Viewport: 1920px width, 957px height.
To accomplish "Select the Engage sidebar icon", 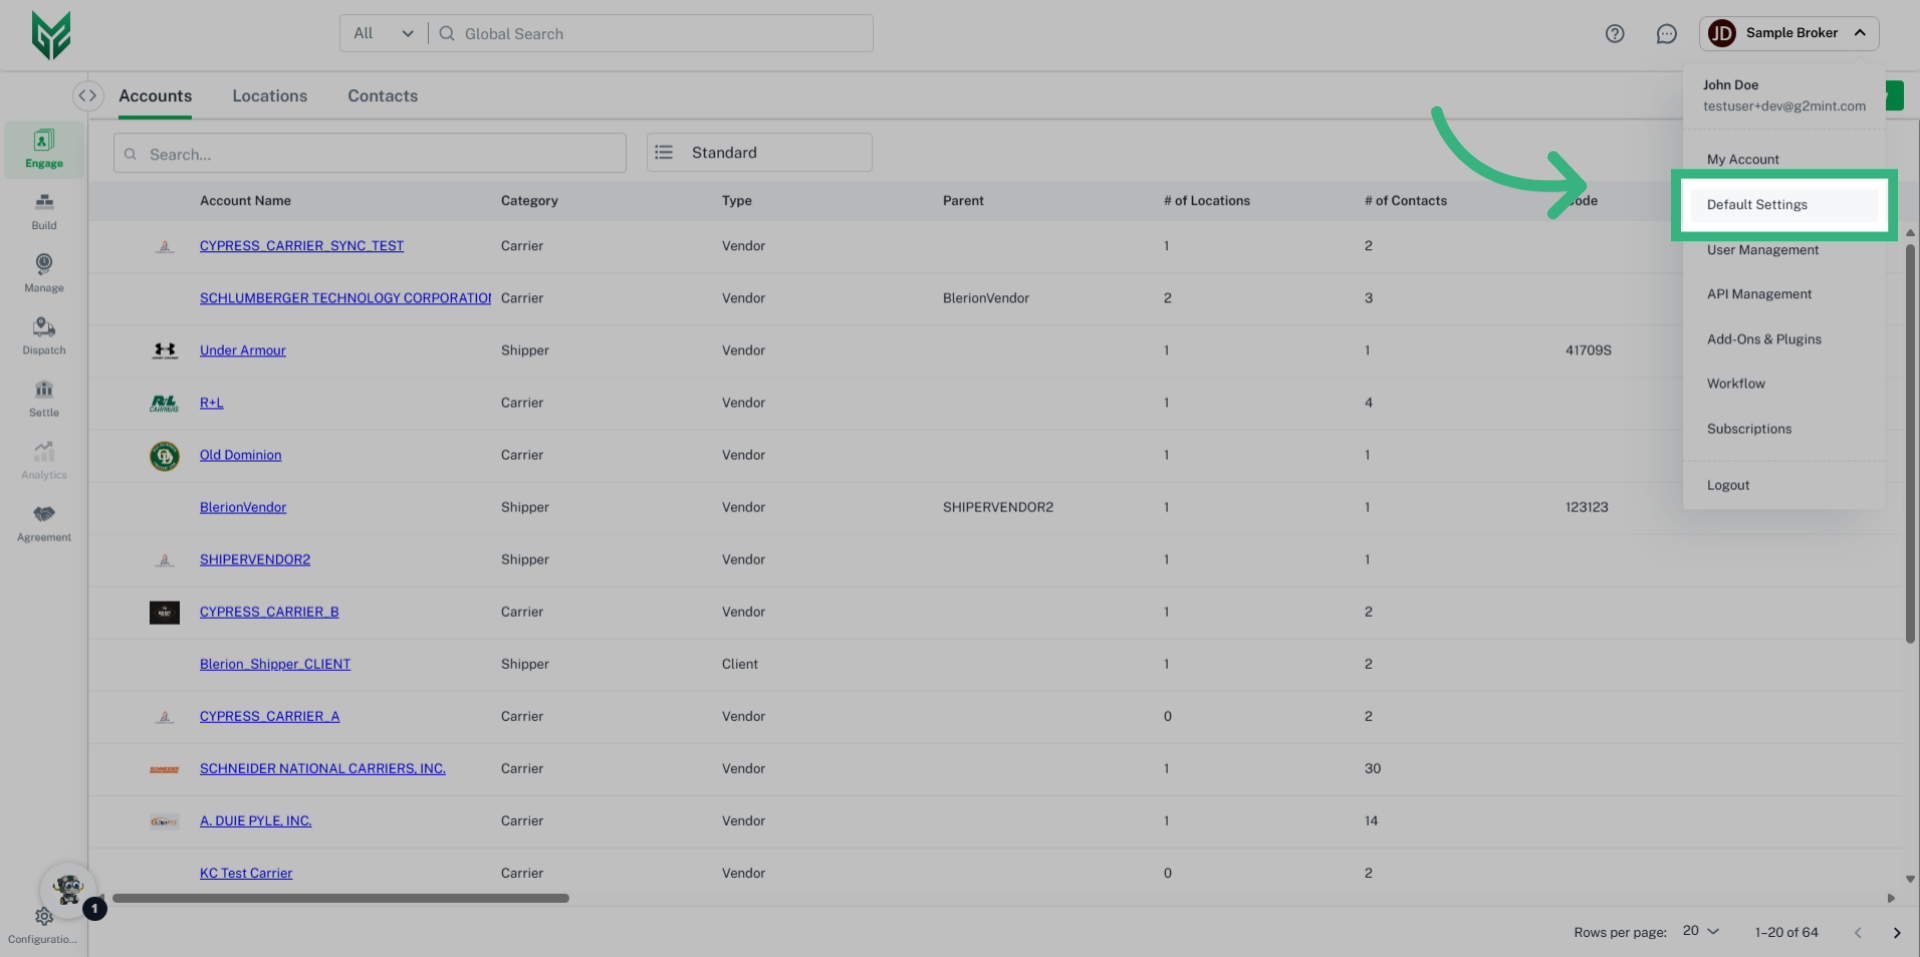I will point(43,148).
